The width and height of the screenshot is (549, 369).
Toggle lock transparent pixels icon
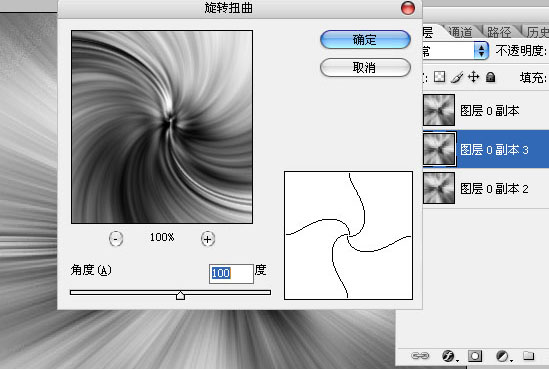point(439,77)
